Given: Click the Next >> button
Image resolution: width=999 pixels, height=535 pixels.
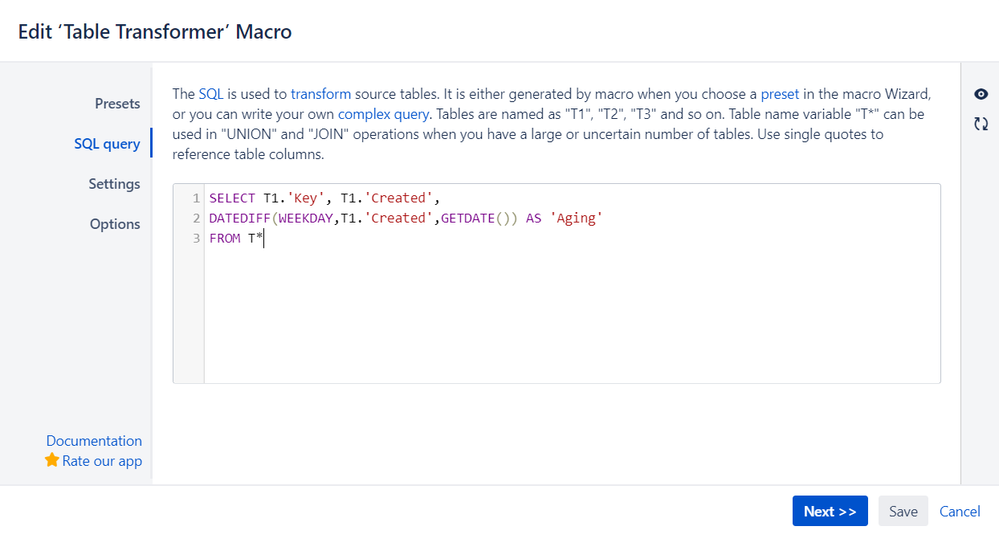Looking at the screenshot, I should point(830,511).
